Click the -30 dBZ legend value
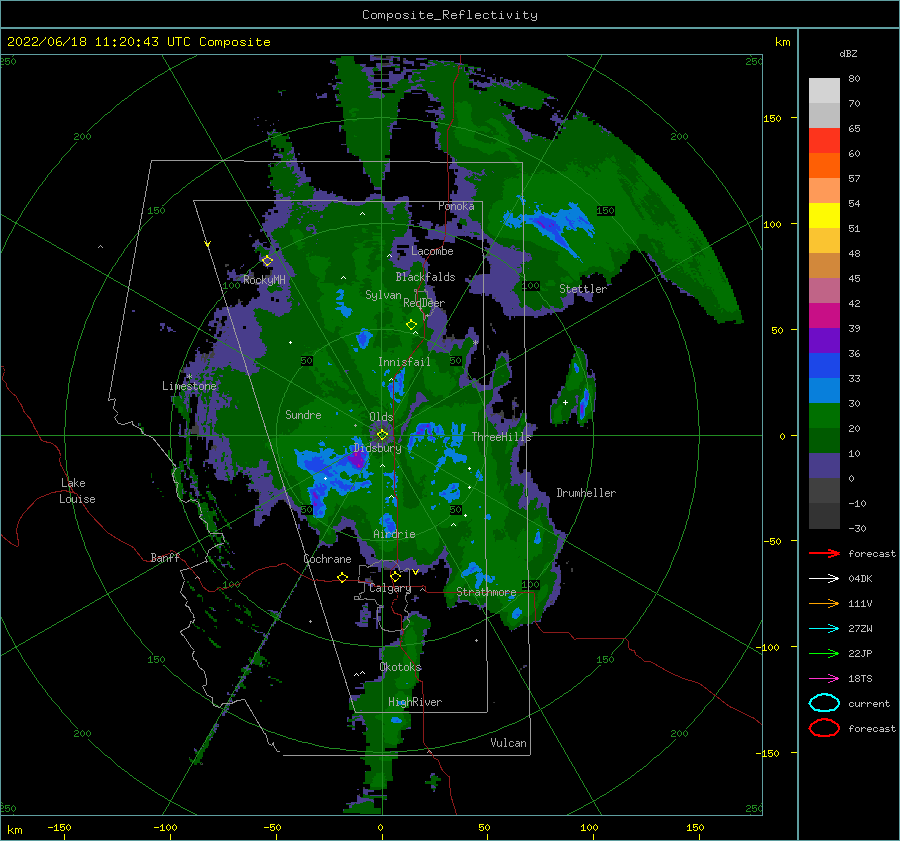Viewport: 900px width, 841px height. pyautogui.click(x=857, y=529)
